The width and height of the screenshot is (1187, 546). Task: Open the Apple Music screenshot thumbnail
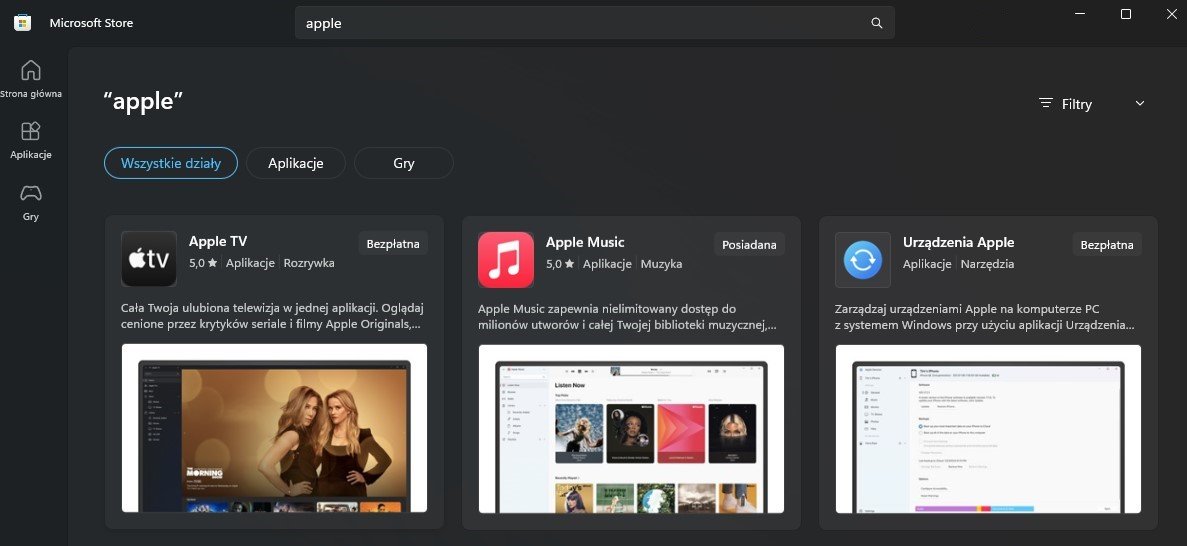click(x=631, y=429)
